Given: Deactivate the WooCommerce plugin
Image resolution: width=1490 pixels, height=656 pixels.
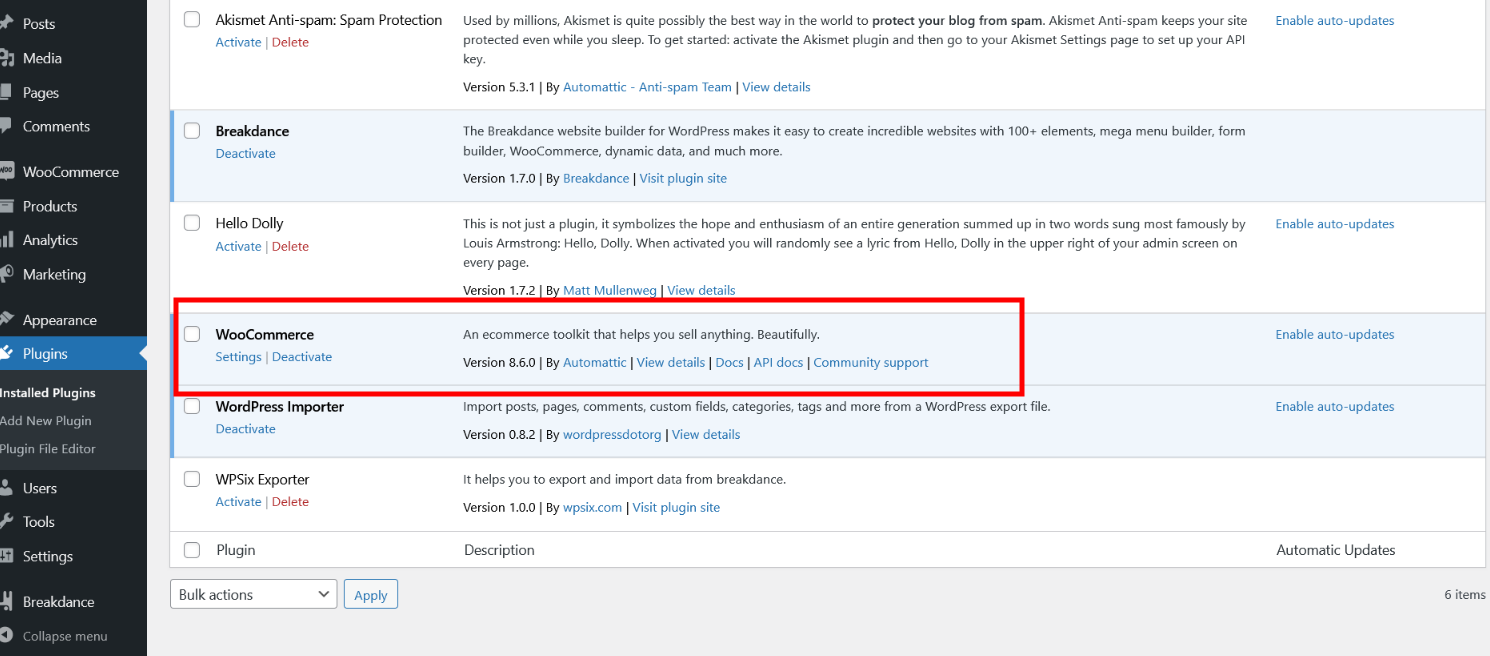Looking at the screenshot, I should (x=302, y=356).
